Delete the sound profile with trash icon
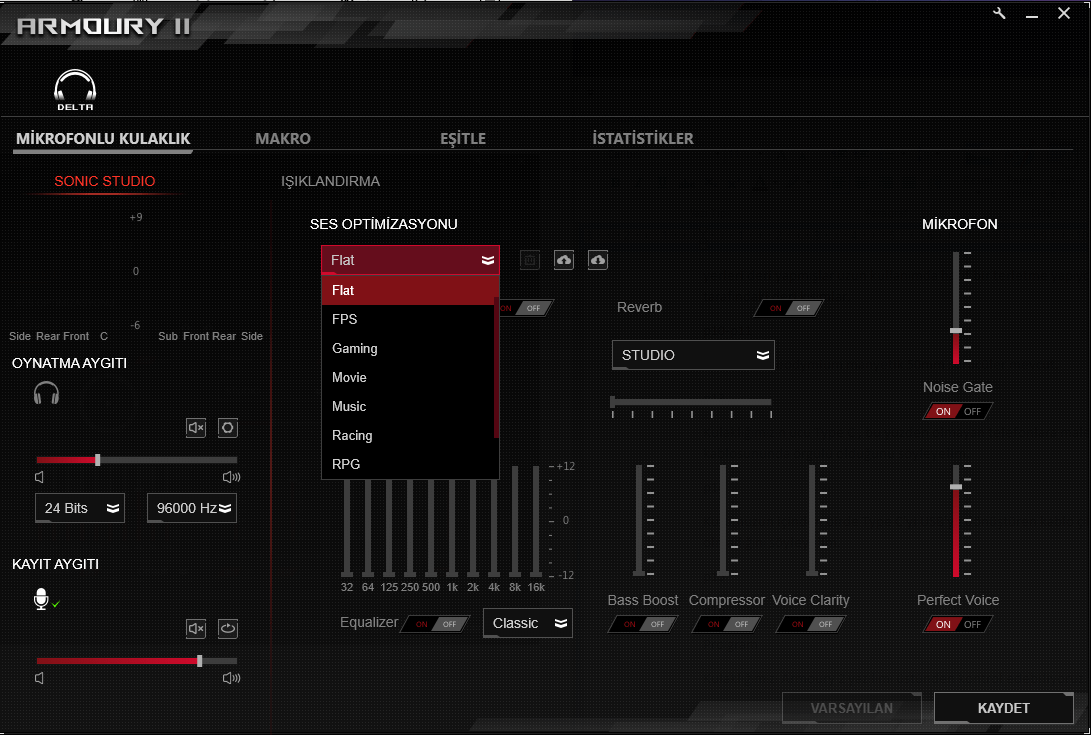 [x=529, y=260]
